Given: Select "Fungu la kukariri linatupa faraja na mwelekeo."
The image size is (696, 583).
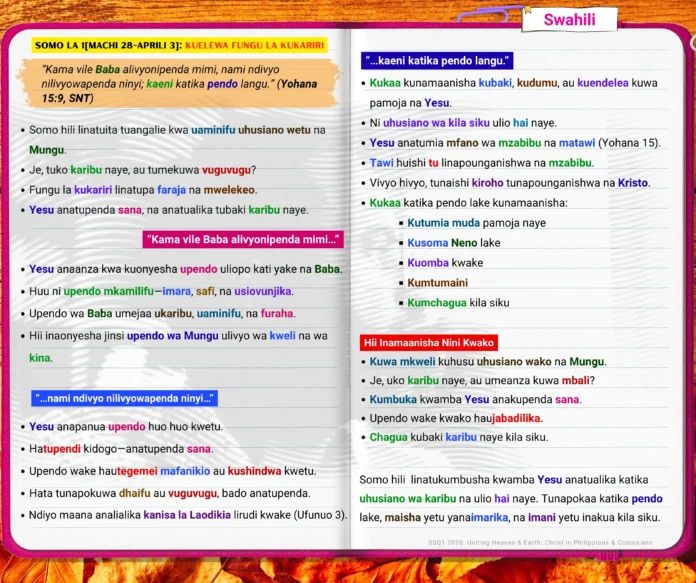Looking at the screenshot, I should pyautogui.click(x=143, y=190).
